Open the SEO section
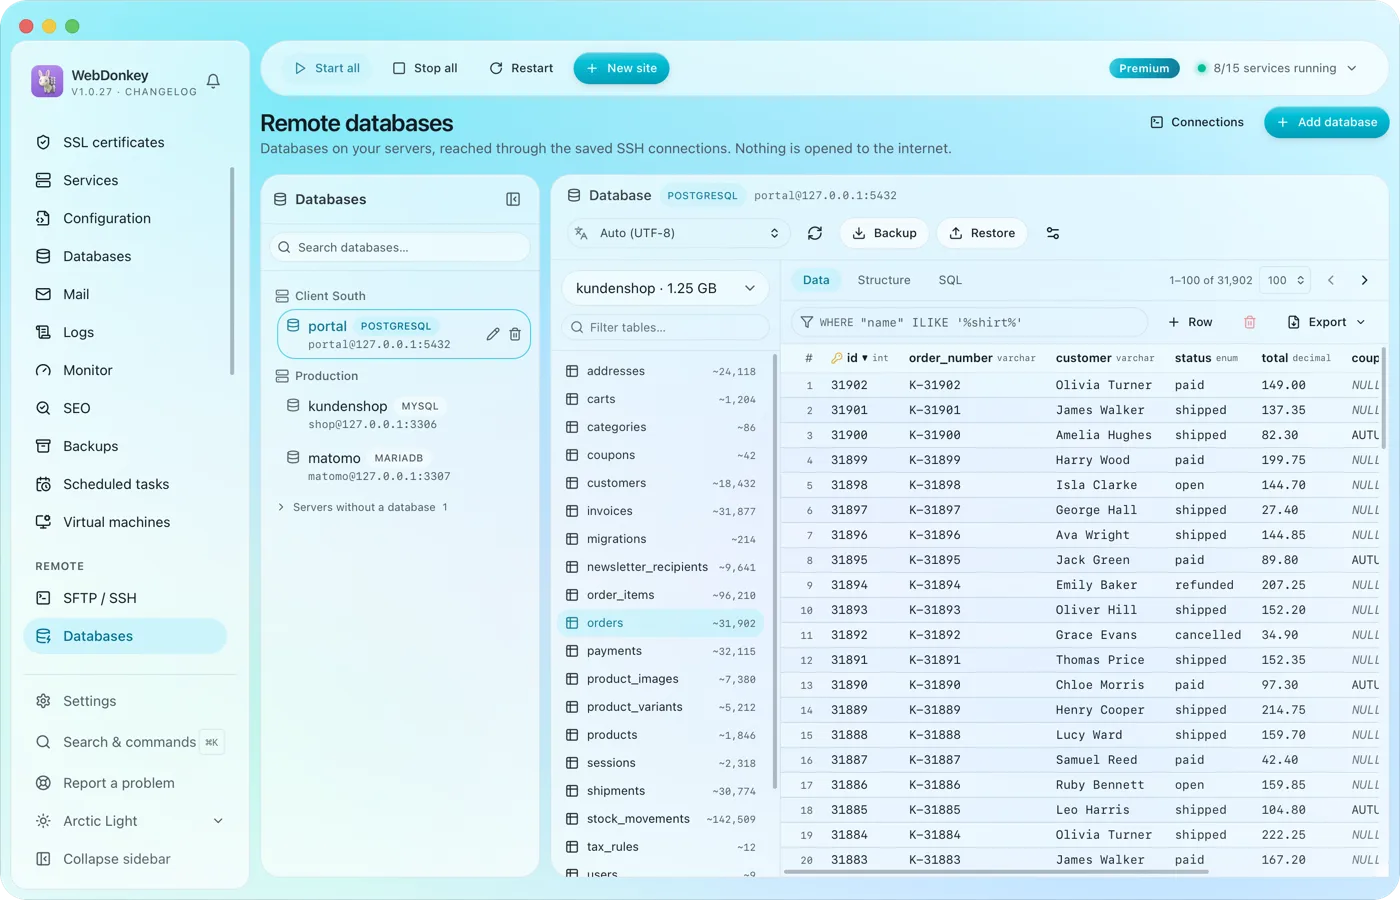1400x900 pixels. (126, 408)
